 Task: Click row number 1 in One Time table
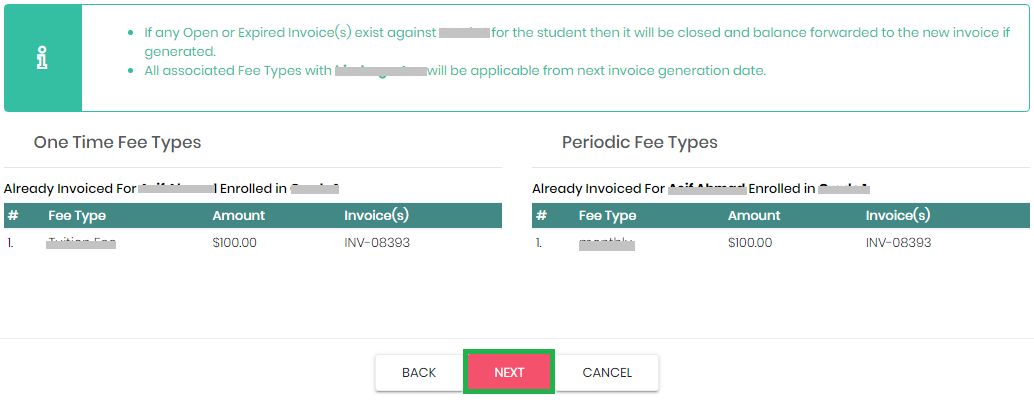(11, 242)
